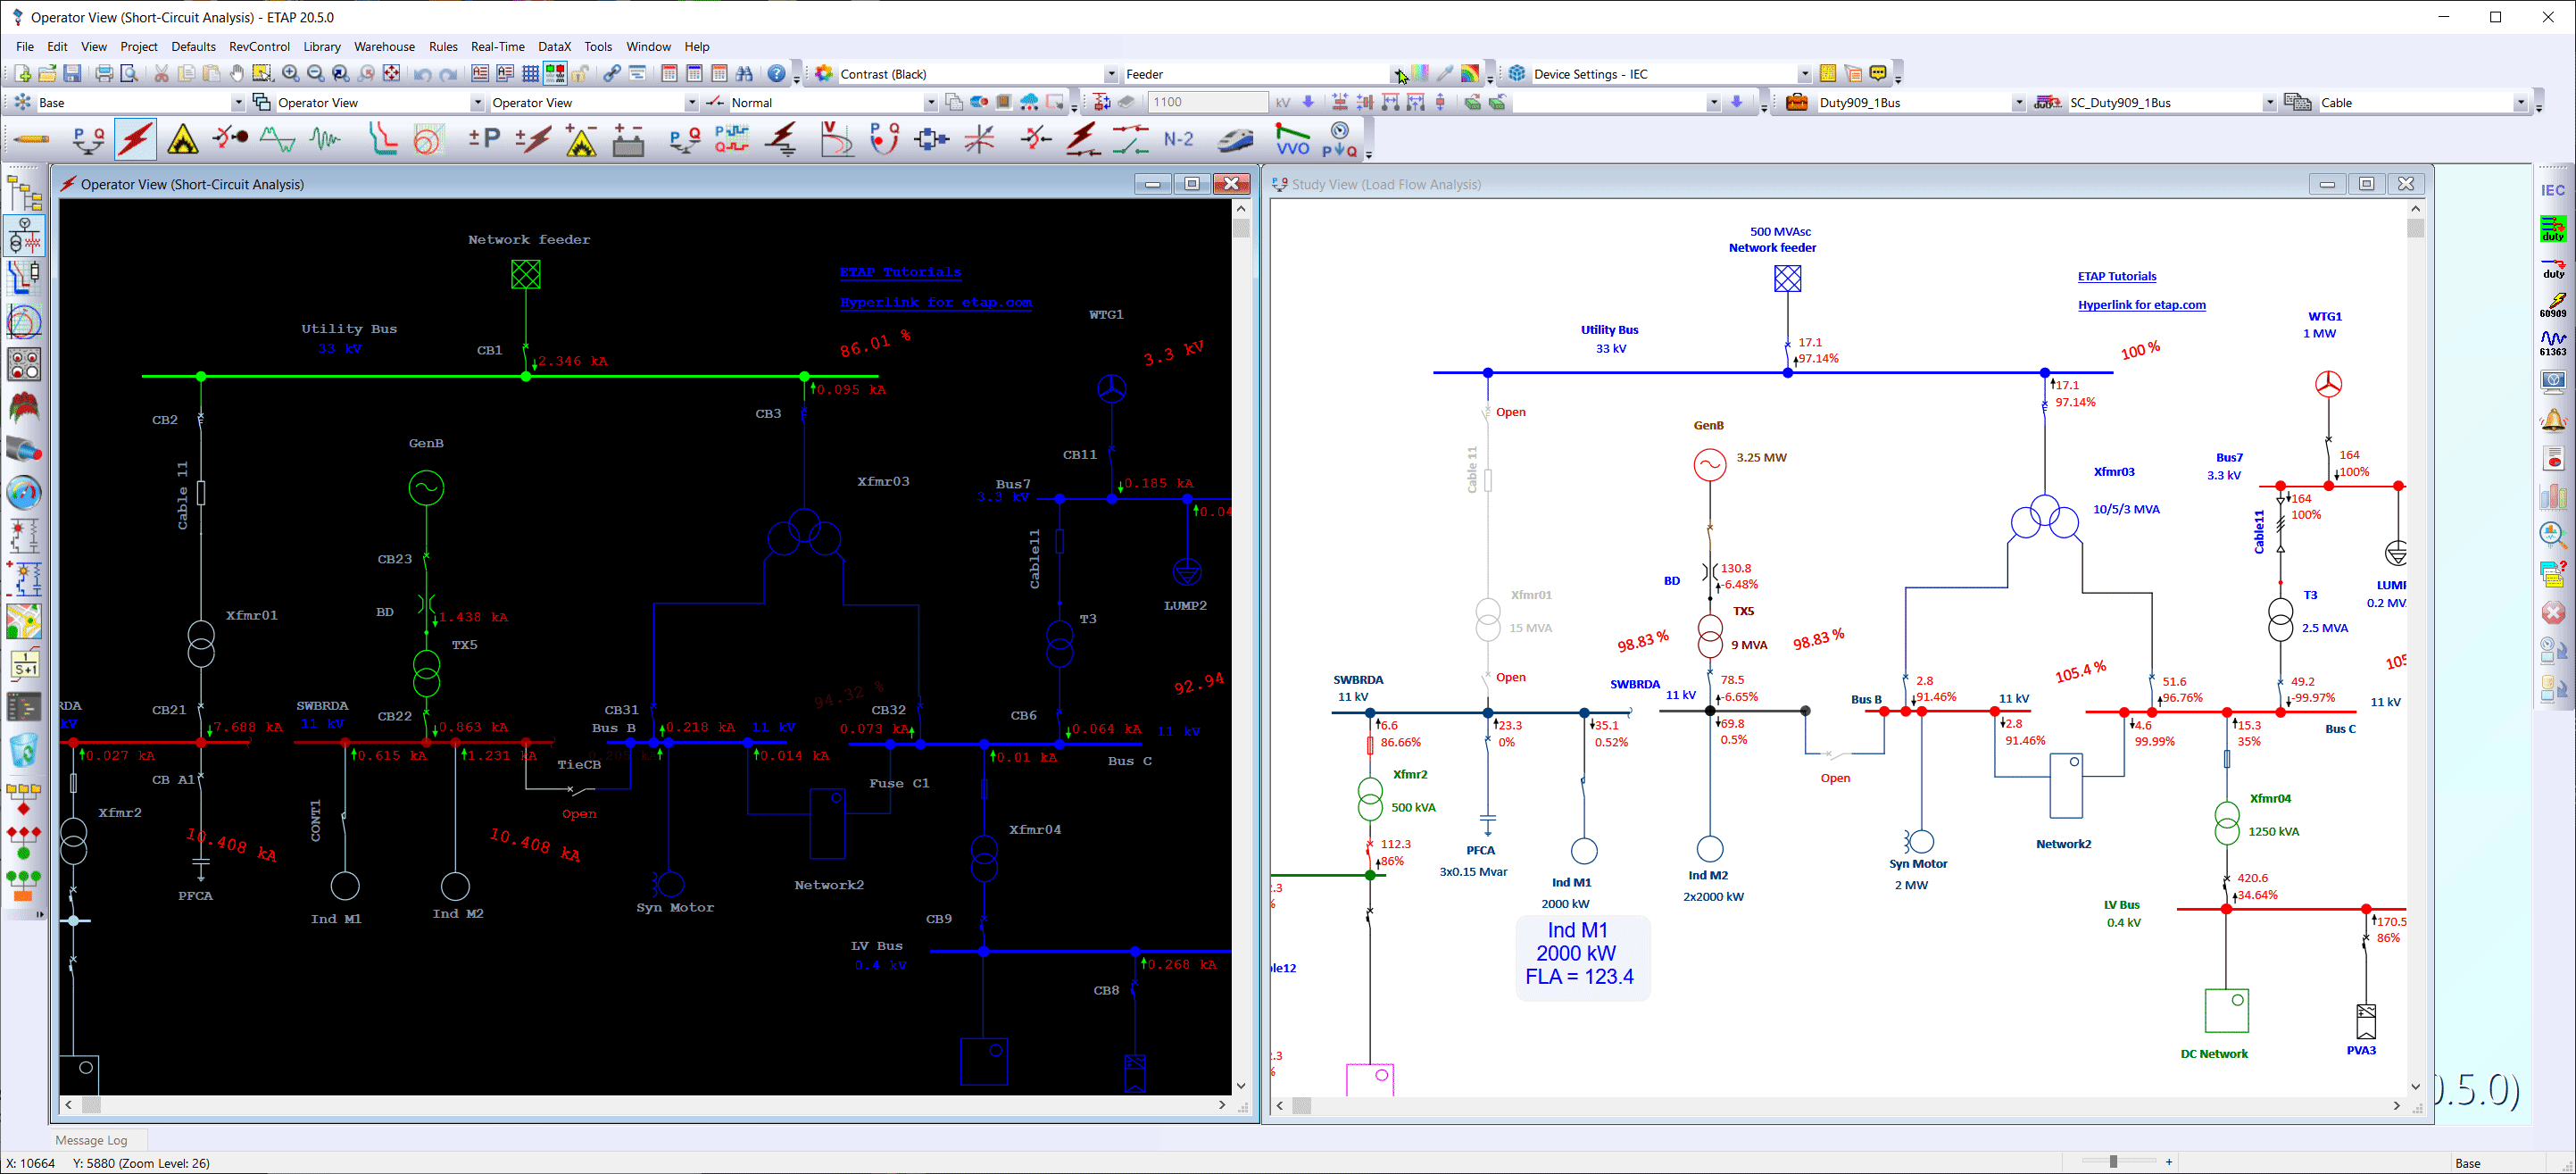This screenshot has height=1174, width=2576.
Task: Open the find element binoculars icon
Action: coord(746,73)
